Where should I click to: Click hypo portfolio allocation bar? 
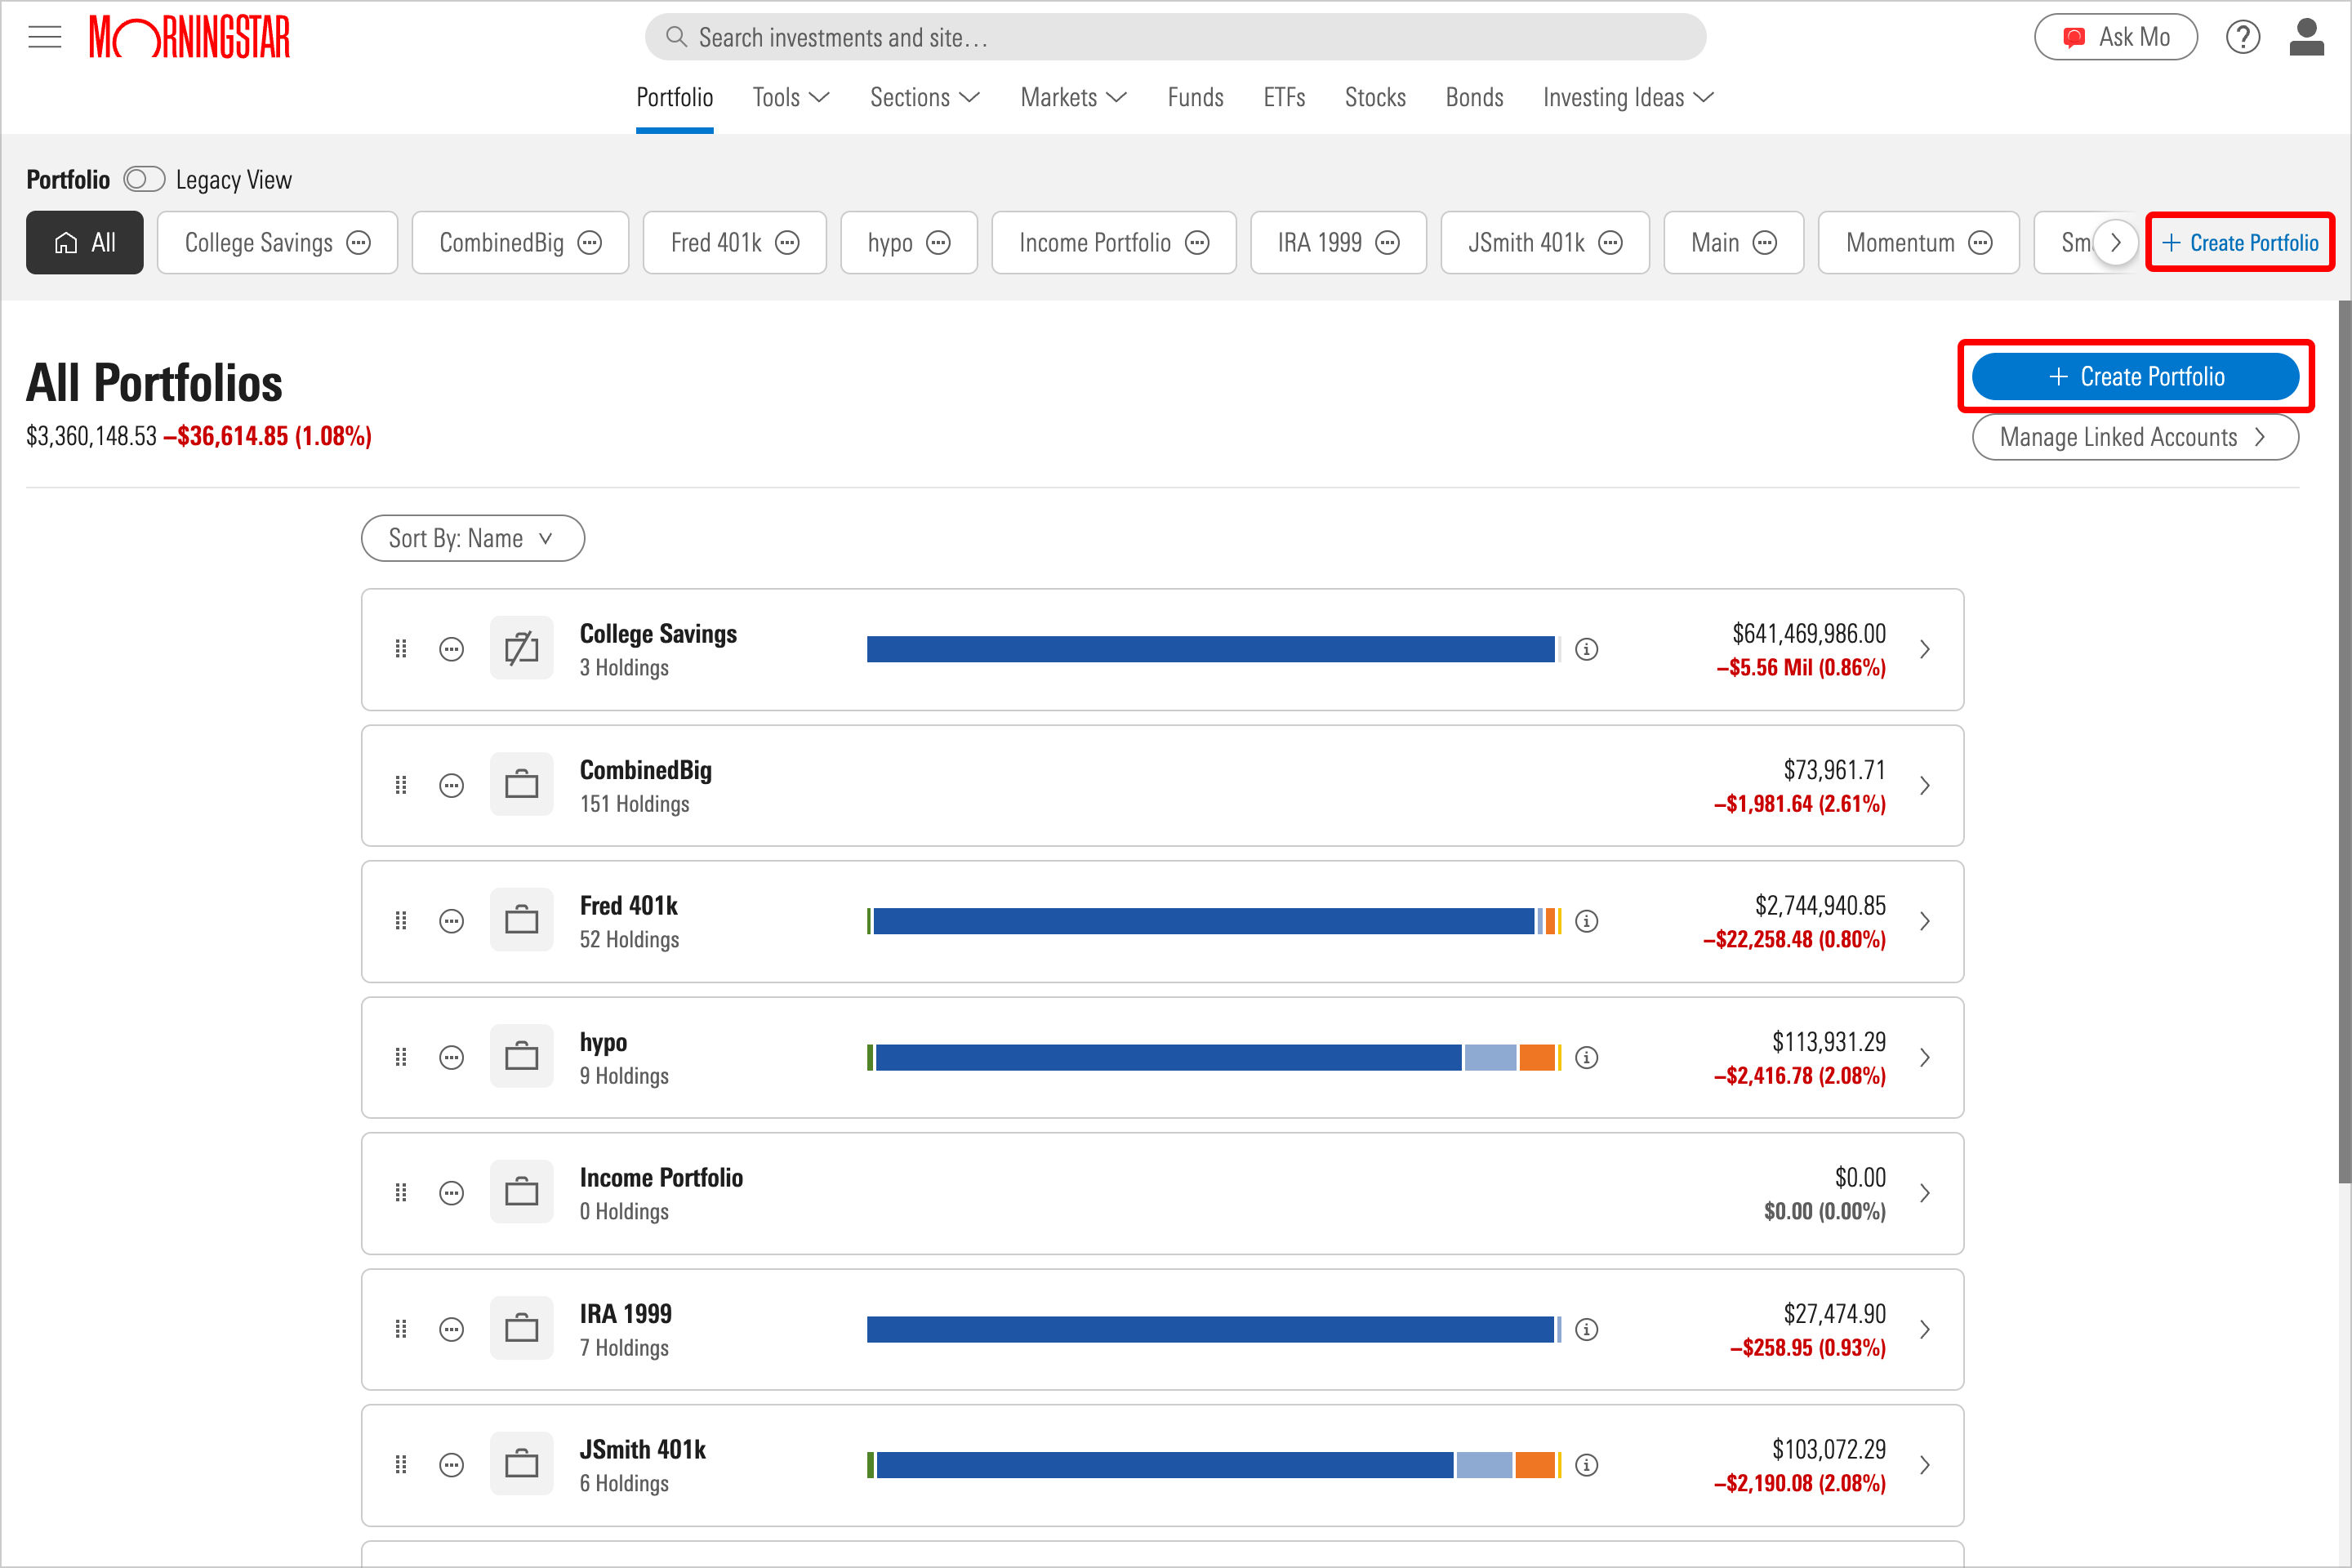click(x=1214, y=1057)
